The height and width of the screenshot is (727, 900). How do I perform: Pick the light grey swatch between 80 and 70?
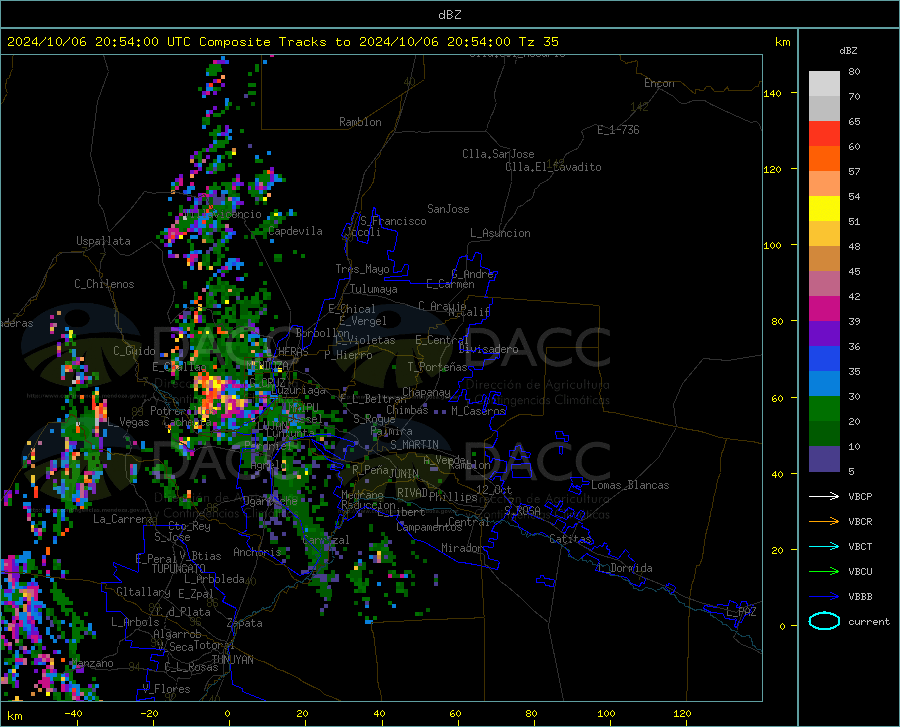[x=824, y=83]
